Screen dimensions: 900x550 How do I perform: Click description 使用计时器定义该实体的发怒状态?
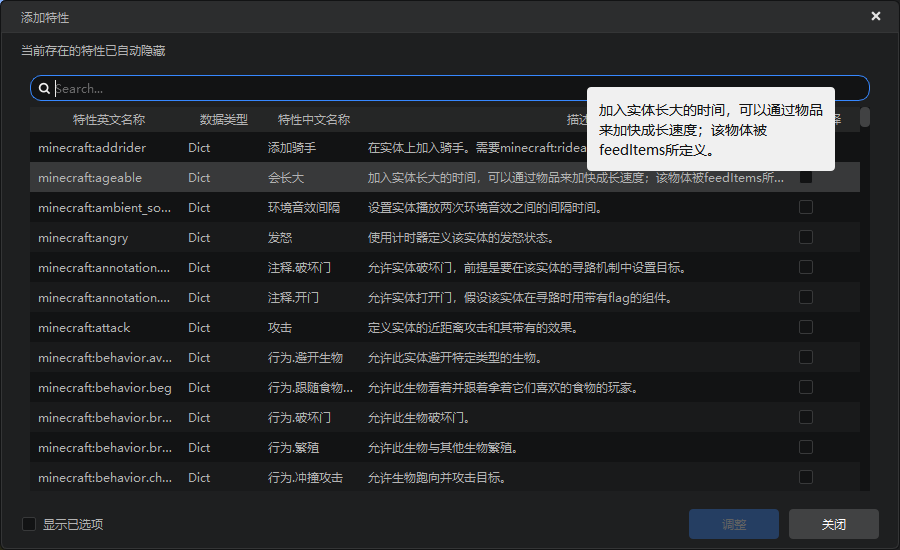tap(461, 238)
